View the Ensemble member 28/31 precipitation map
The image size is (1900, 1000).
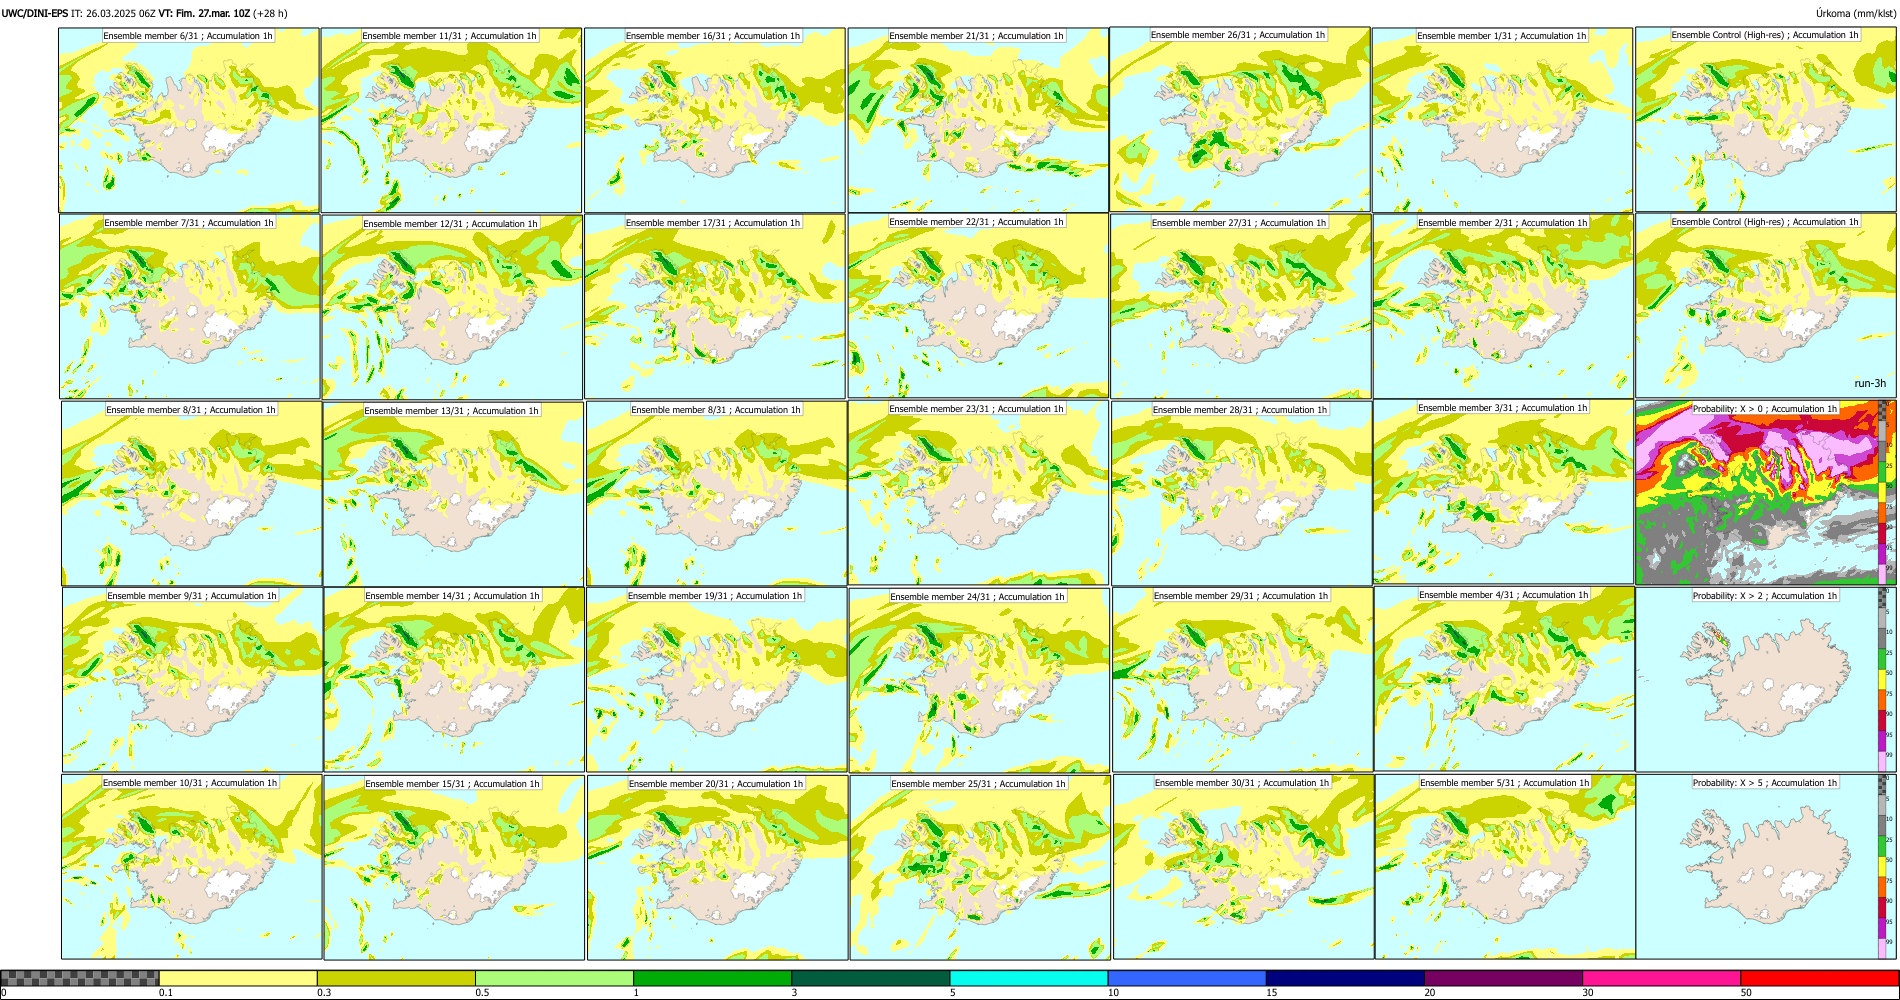coord(1242,494)
